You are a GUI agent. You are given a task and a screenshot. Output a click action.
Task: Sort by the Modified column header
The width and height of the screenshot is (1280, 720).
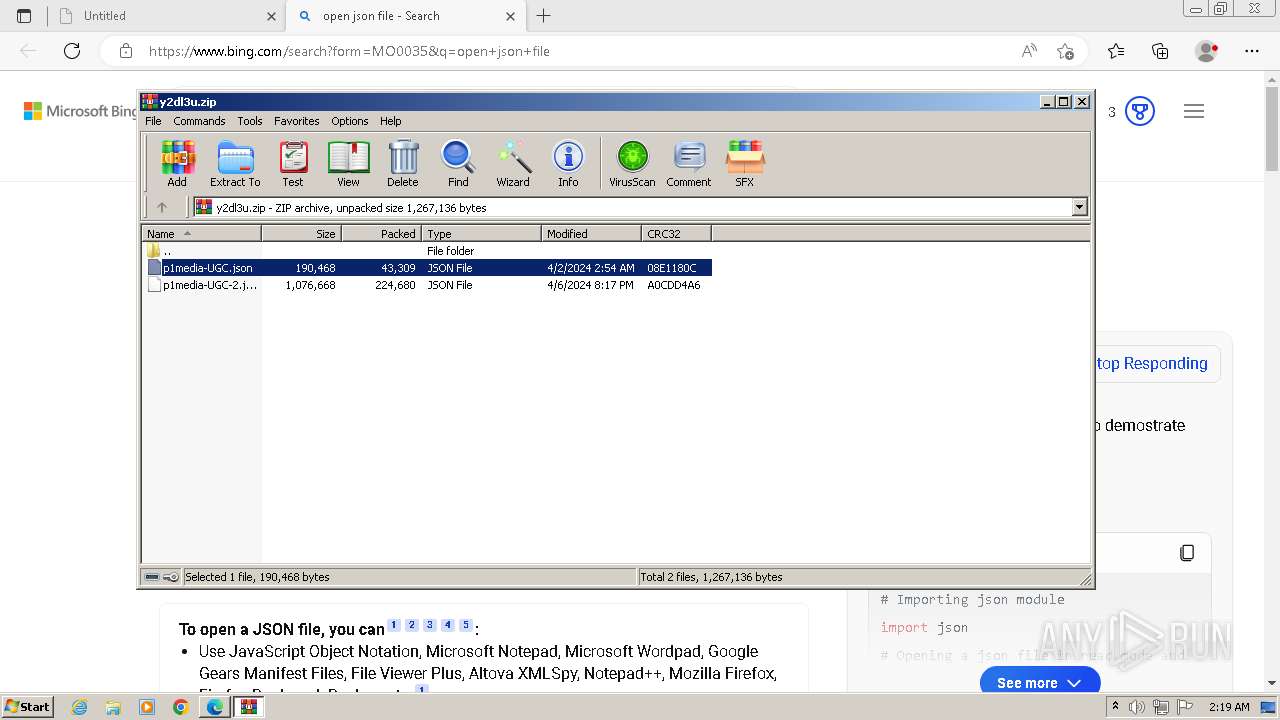pos(592,233)
